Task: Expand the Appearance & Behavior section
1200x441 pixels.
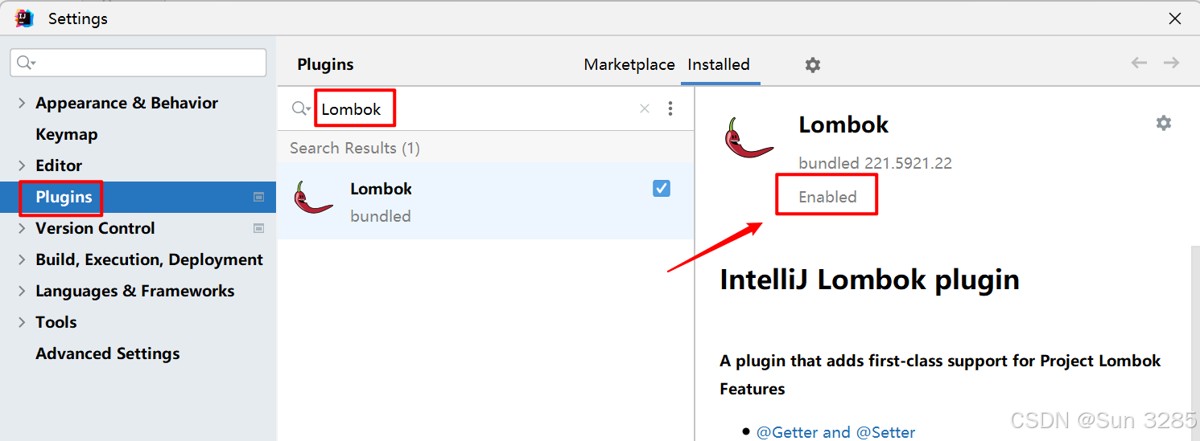Action: (x=23, y=103)
